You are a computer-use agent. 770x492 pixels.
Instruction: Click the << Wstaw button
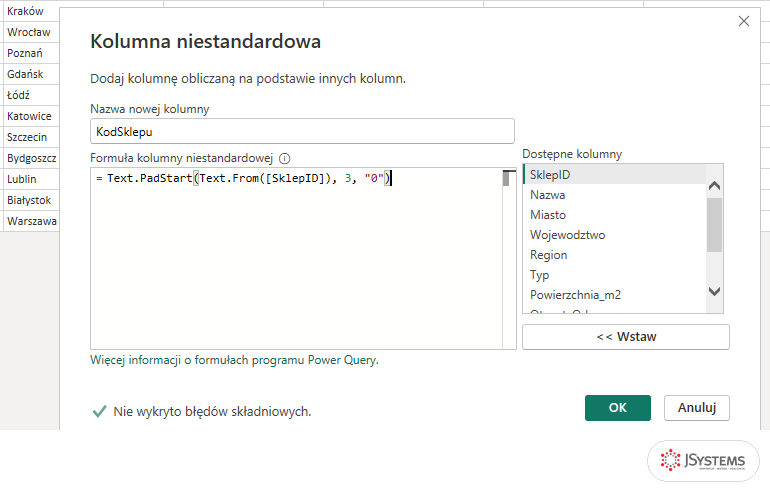tap(626, 337)
